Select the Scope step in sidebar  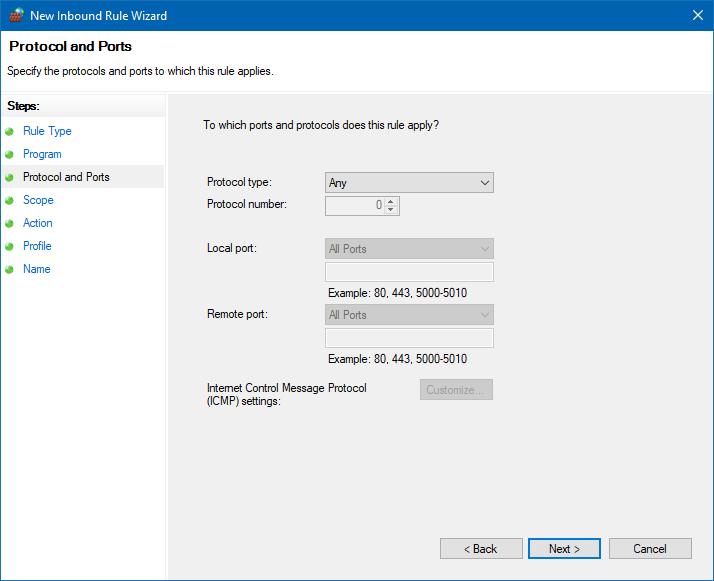(x=38, y=200)
